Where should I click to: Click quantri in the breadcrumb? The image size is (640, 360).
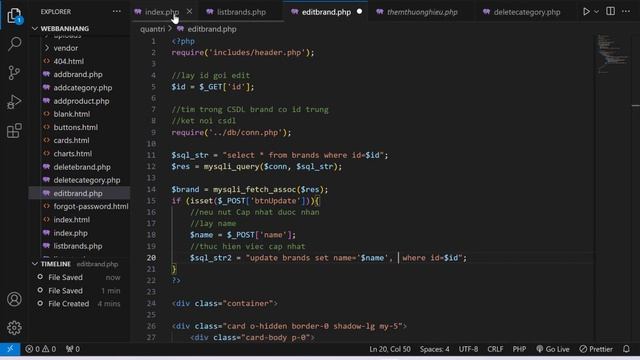[153, 29]
